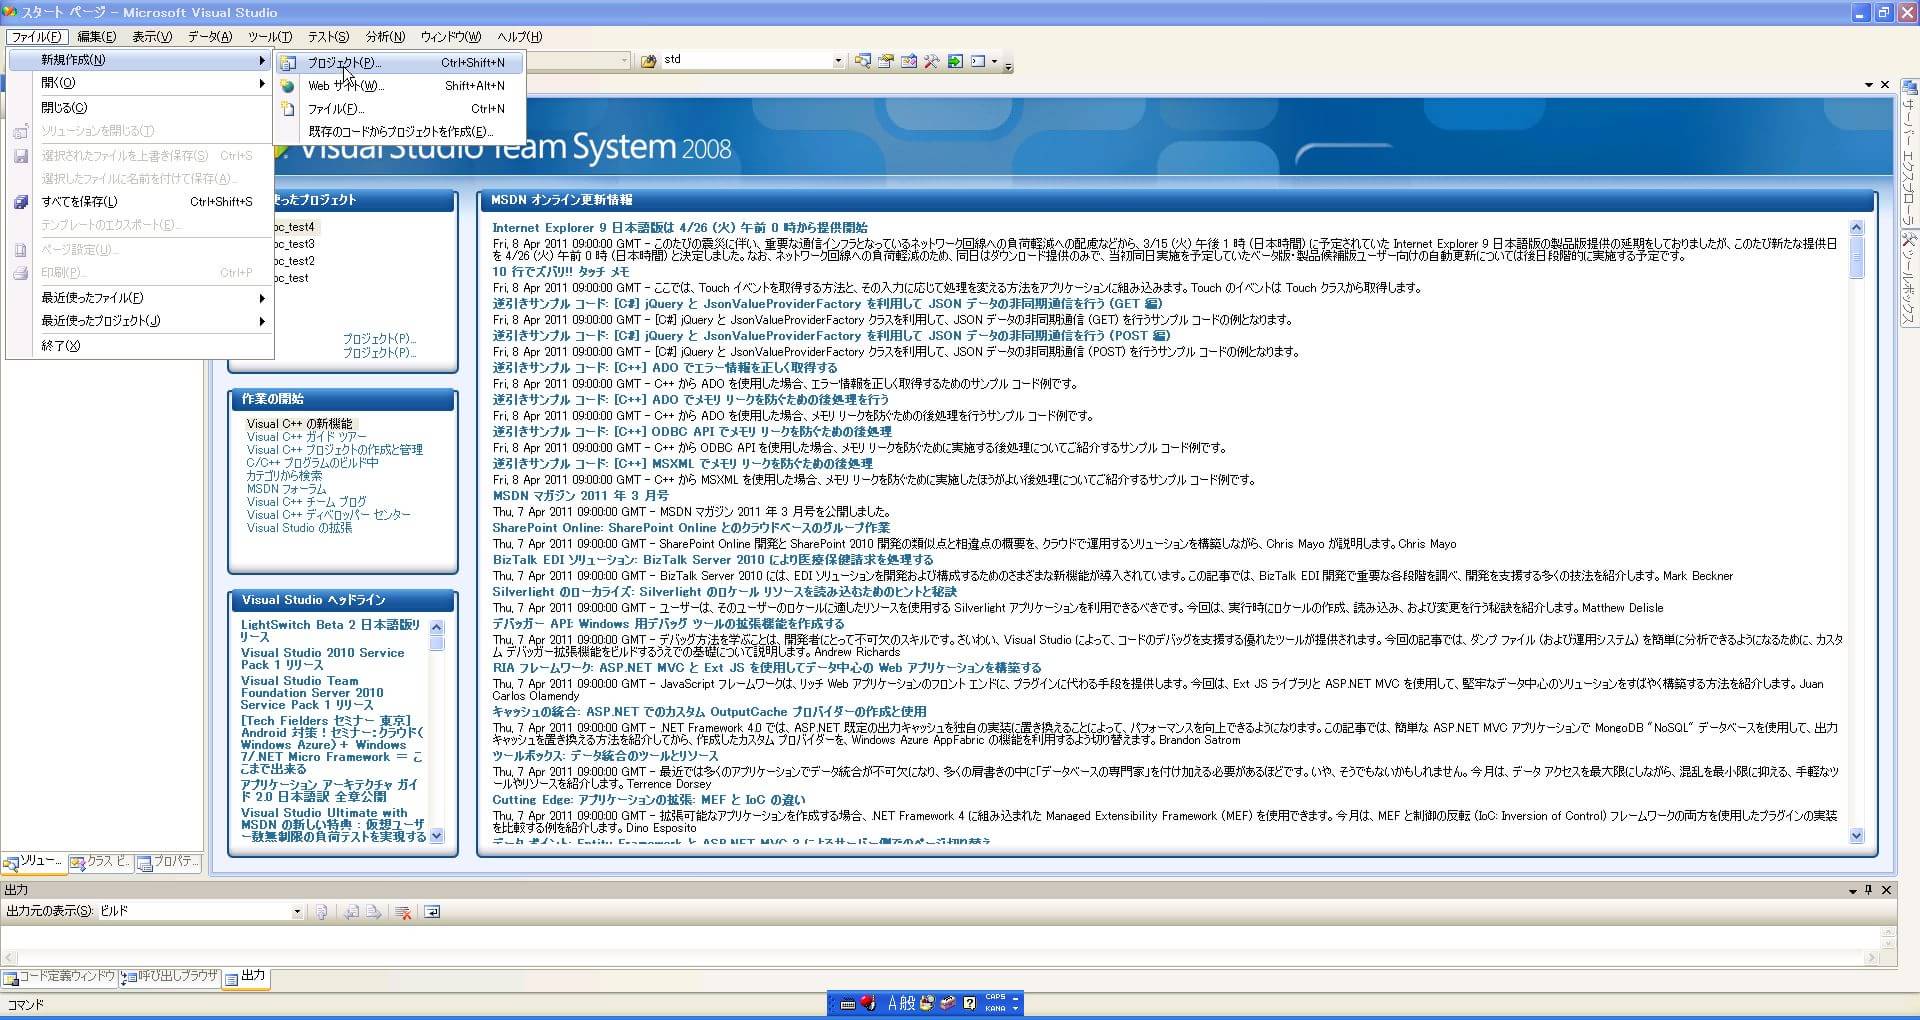
Task: Click the toolbar options overflow arrow
Action: 1007,66
